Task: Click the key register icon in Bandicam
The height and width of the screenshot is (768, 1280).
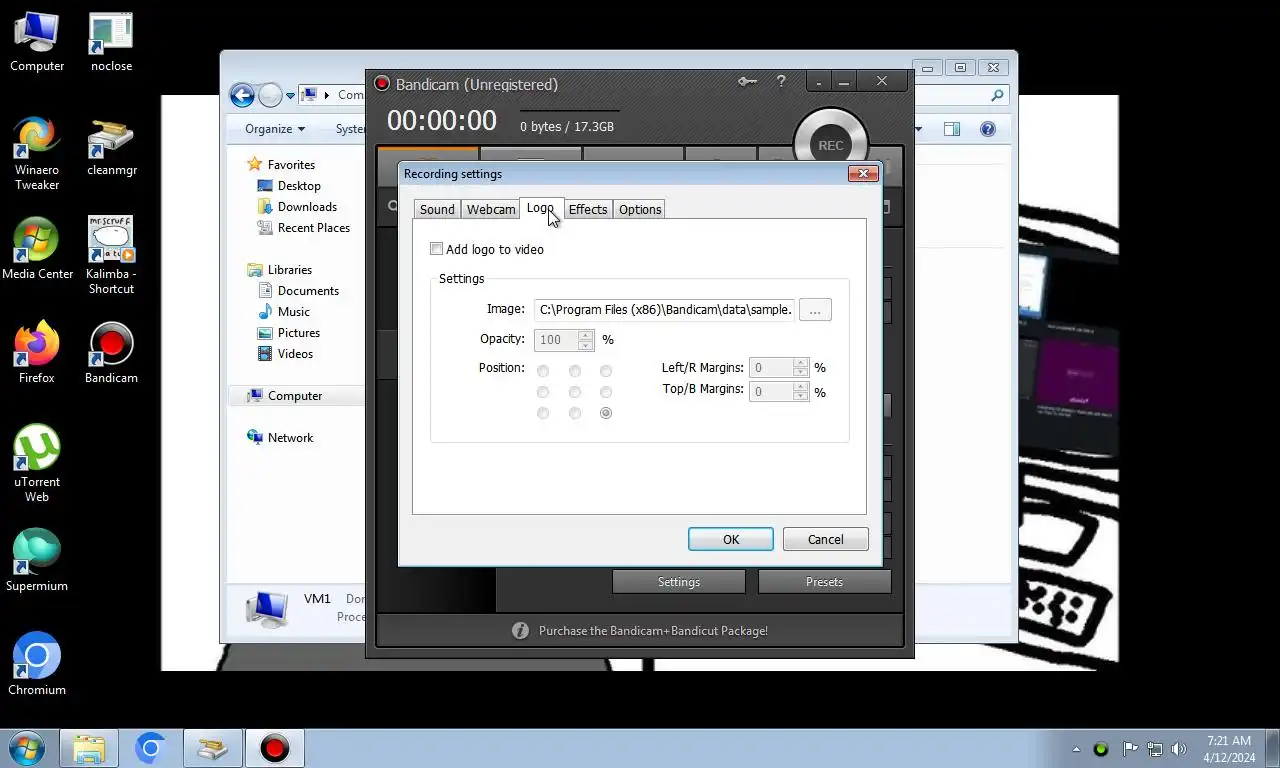Action: pos(747,82)
